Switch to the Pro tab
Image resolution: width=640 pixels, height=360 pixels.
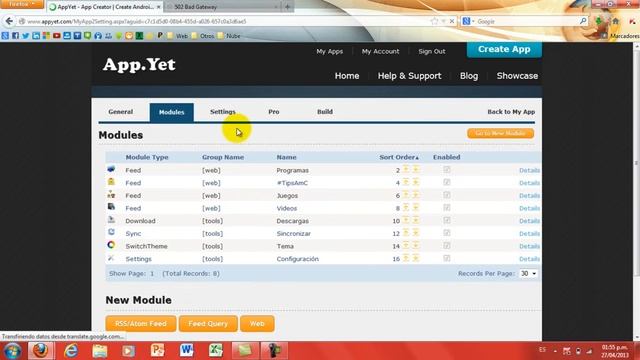point(273,112)
